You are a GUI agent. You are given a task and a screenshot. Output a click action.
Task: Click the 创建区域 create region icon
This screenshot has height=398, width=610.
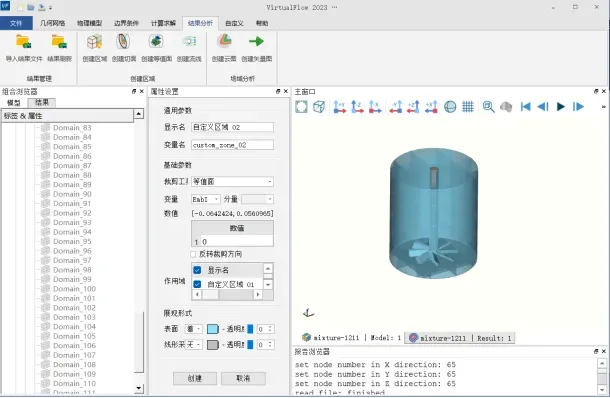click(94, 42)
